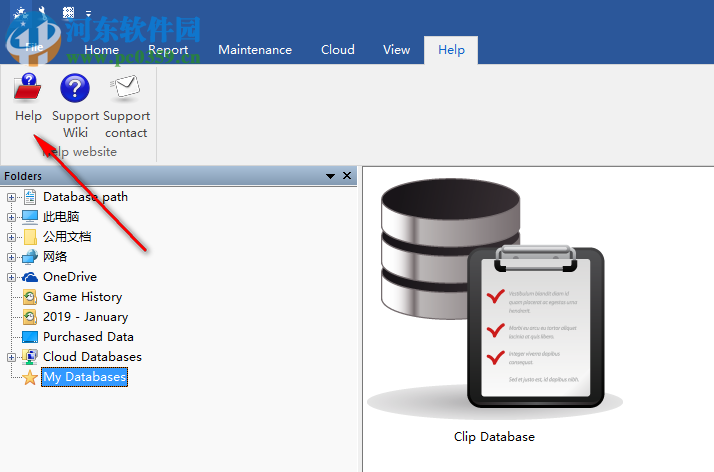This screenshot has width=714, height=472.
Task: Click the Folders panel title
Action: pyautogui.click(x=23, y=176)
